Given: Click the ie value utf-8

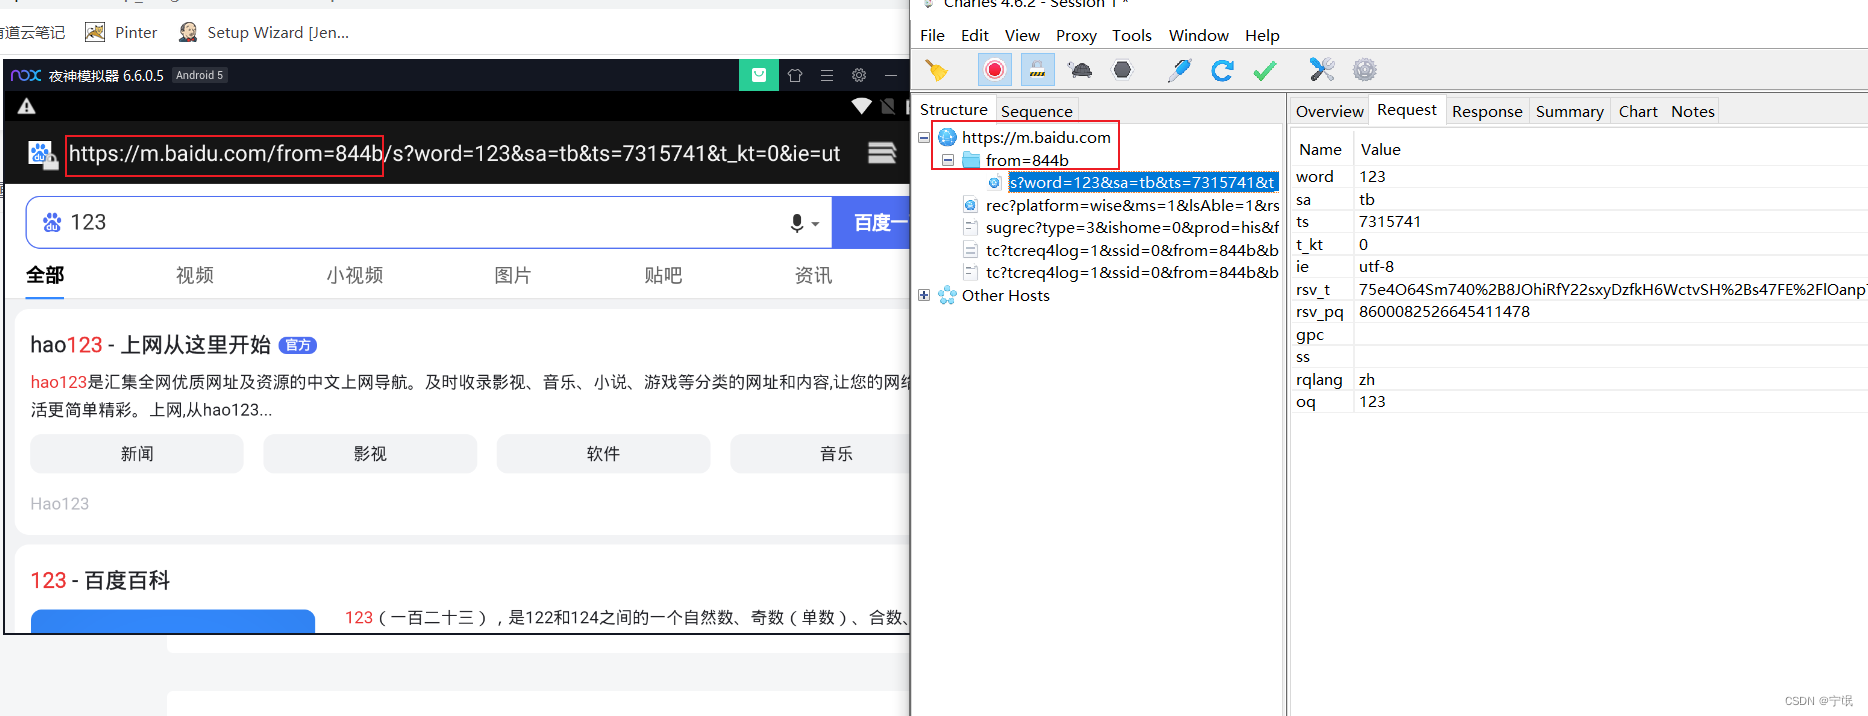Looking at the screenshot, I should click(x=1376, y=266).
